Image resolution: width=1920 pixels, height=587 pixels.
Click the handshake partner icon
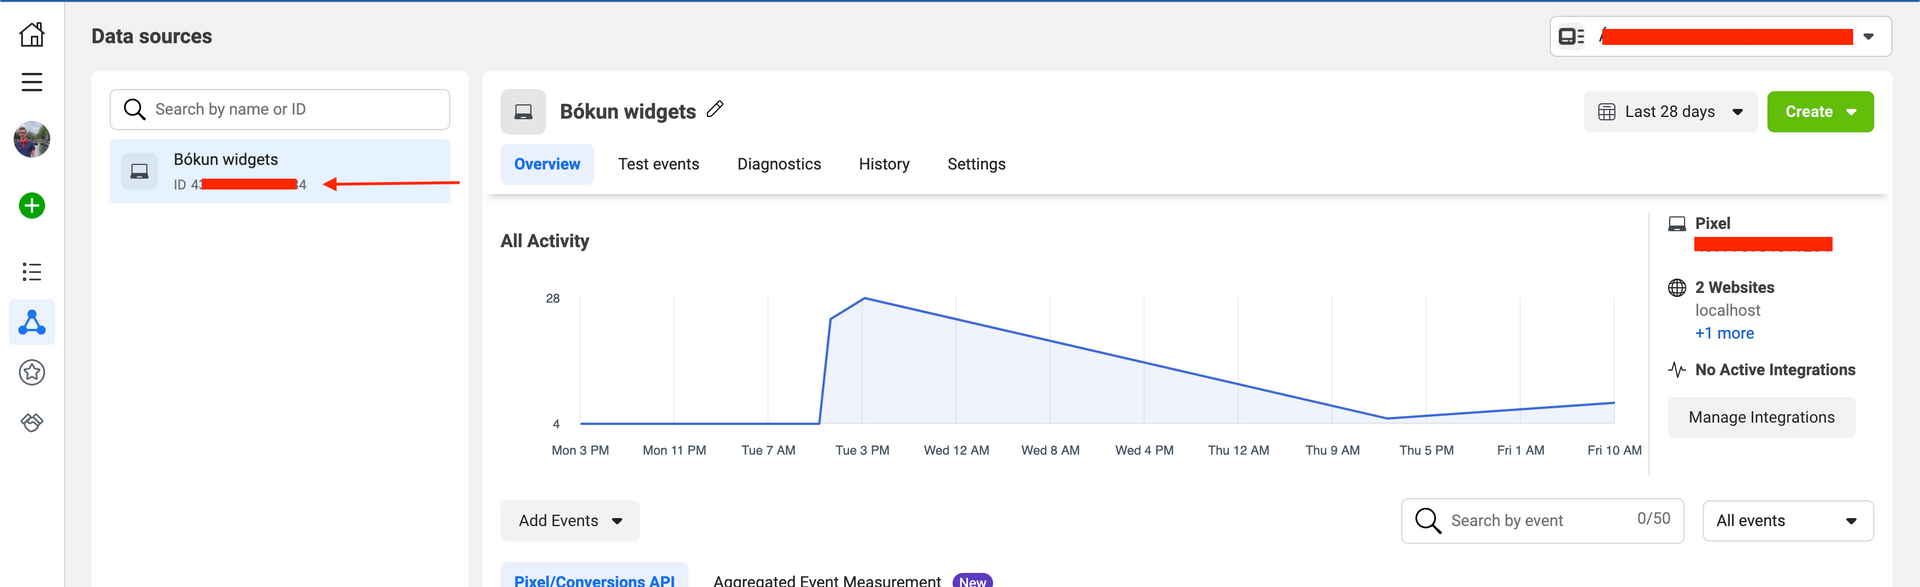coord(32,423)
